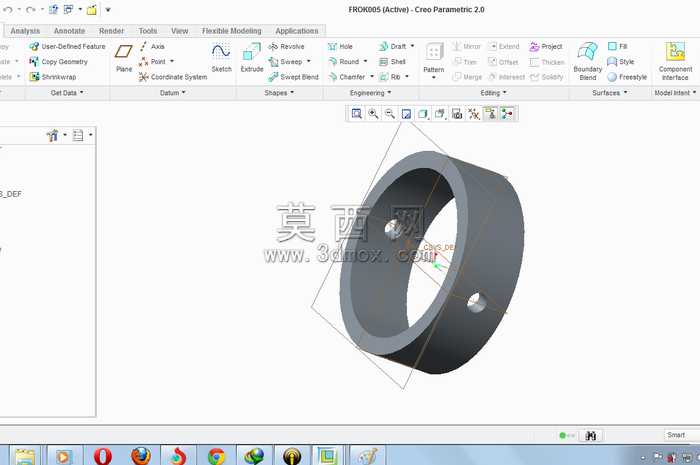Open saved view orientations icon

(x=440, y=114)
